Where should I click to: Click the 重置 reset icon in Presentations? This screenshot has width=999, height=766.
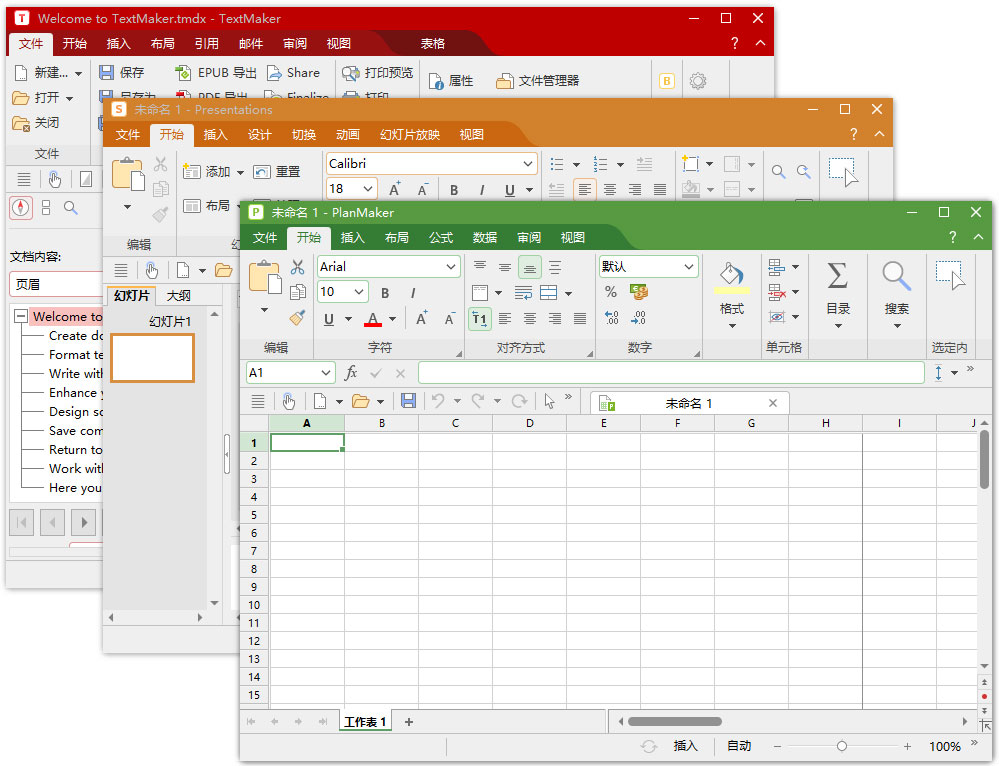pyautogui.click(x=262, y=171)
